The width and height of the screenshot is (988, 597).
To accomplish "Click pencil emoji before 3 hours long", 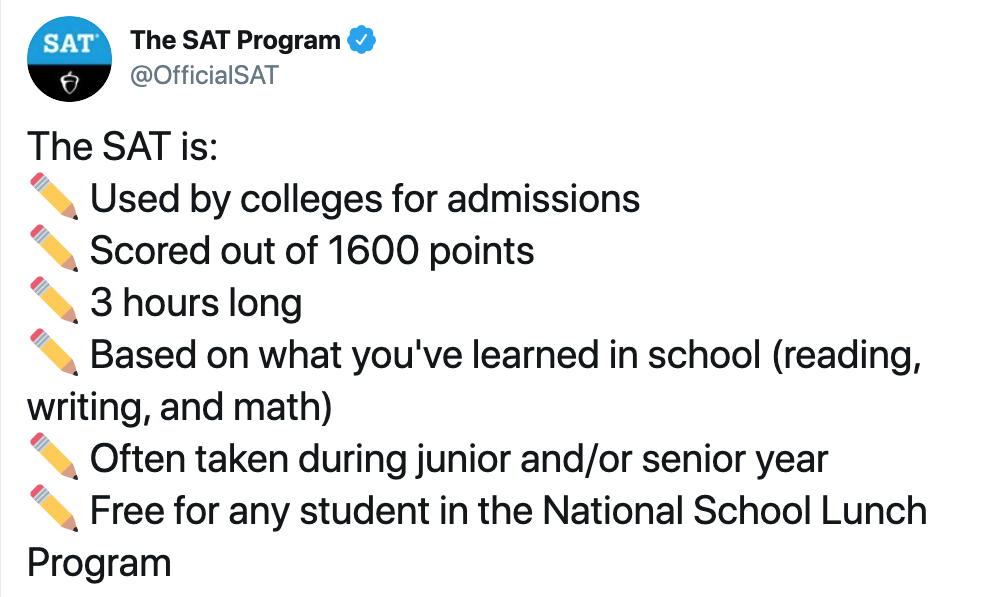I will pyautogui.click(x=54, y=301).
